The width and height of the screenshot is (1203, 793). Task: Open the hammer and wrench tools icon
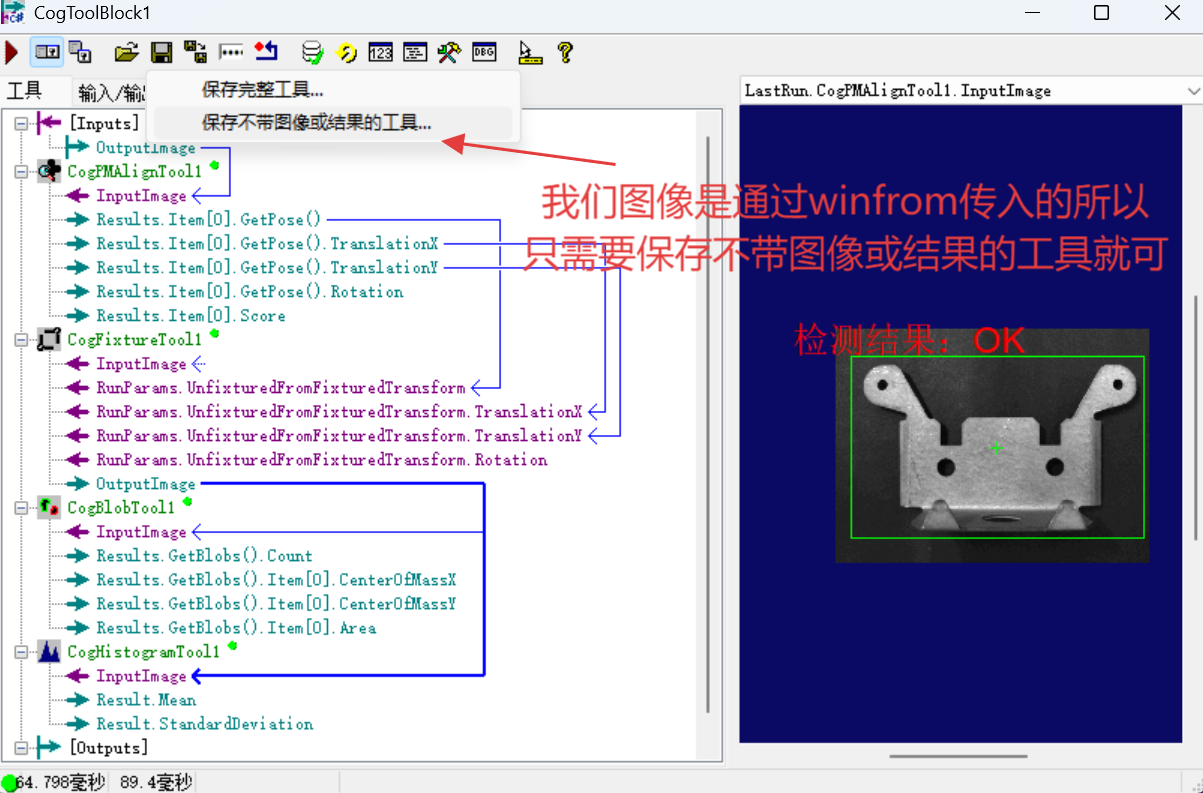click(x=449, y=52)
